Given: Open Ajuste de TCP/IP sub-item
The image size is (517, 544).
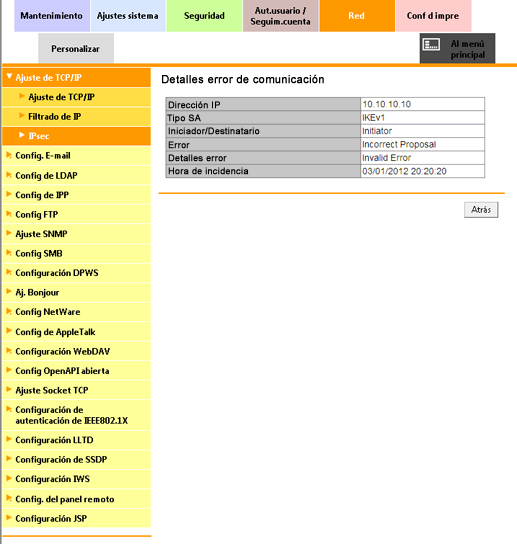Looking at the screenshot, I should click(76, 97).
